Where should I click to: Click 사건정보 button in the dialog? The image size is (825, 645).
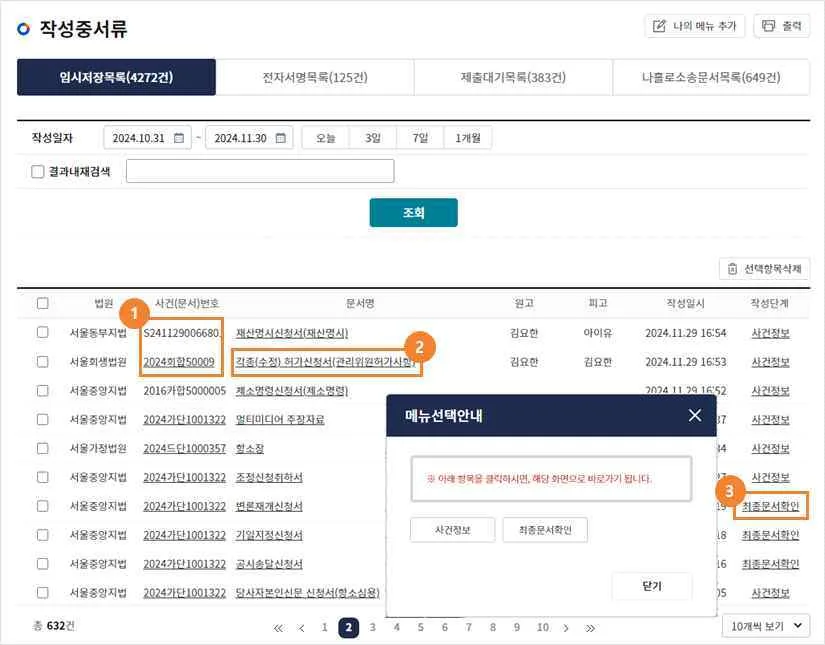pos(452,530)
